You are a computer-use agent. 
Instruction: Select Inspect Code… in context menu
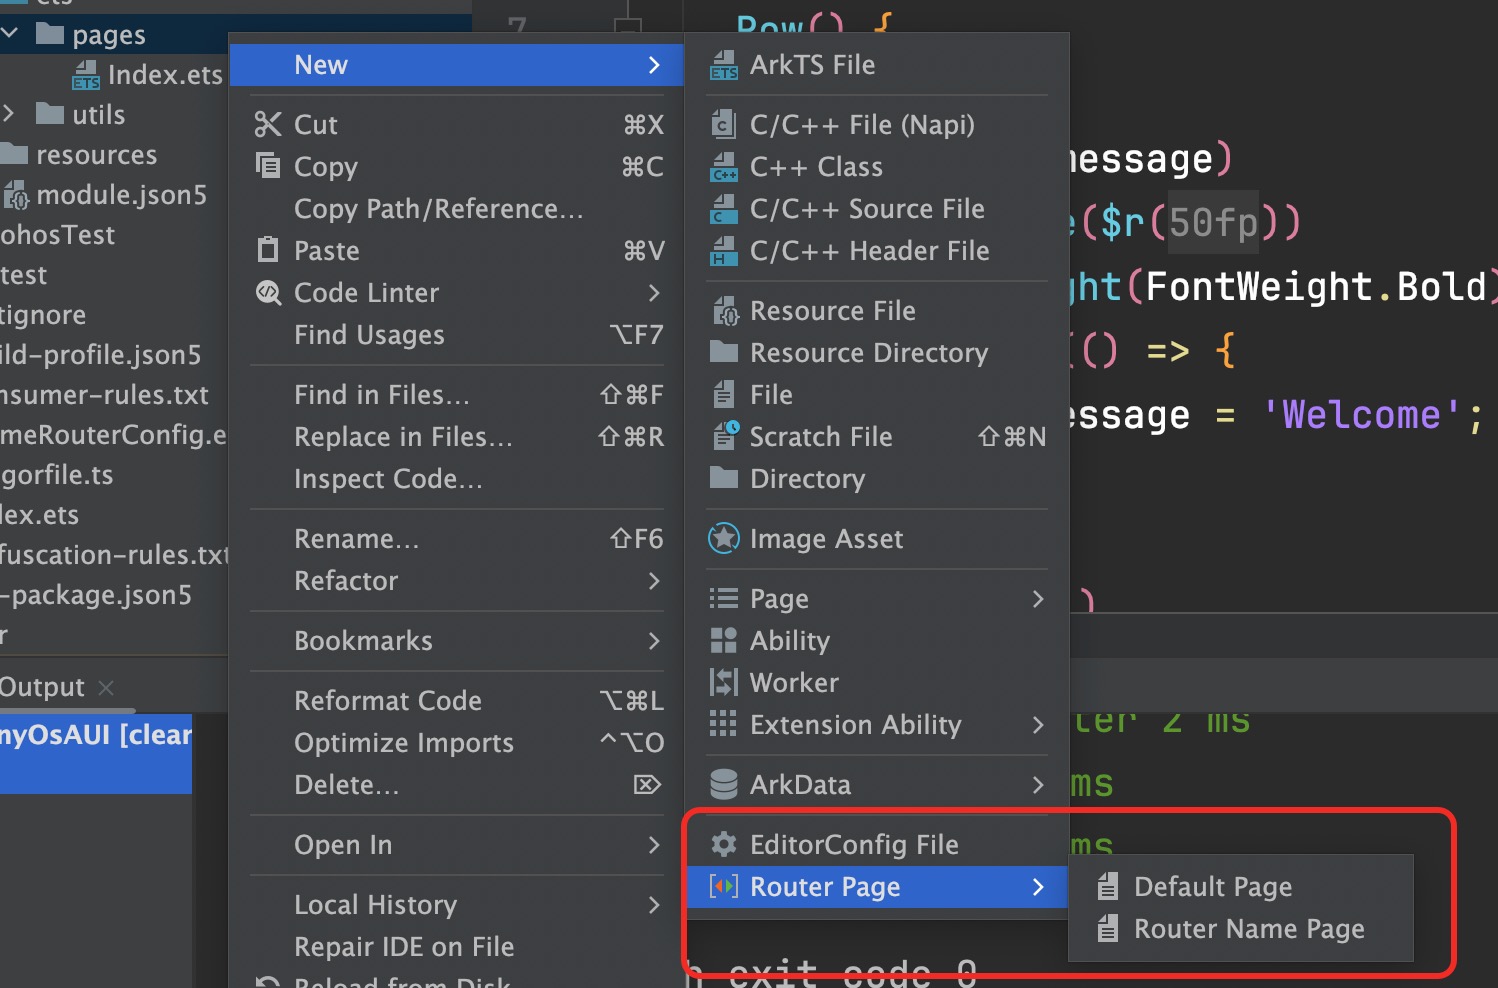[457, 479]
